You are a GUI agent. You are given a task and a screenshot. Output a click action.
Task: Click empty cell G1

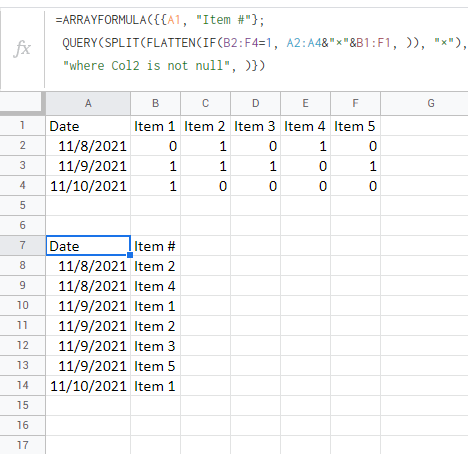click(424, 126)
